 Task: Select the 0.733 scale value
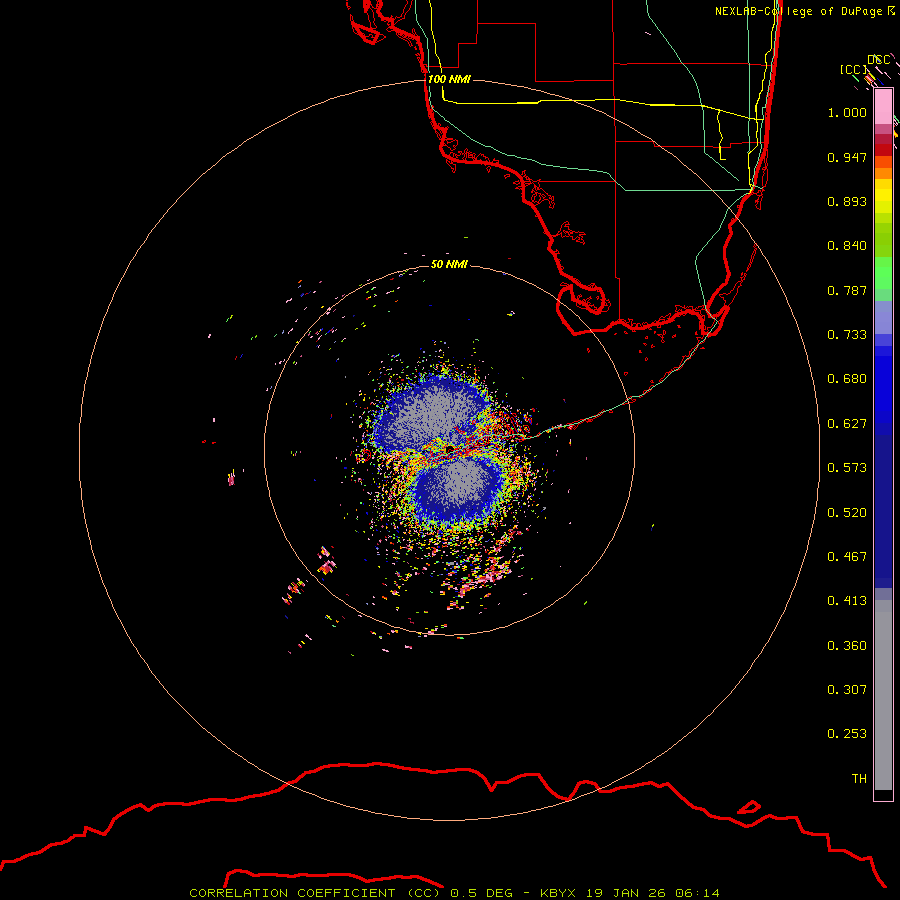click(x=847, y=335)
